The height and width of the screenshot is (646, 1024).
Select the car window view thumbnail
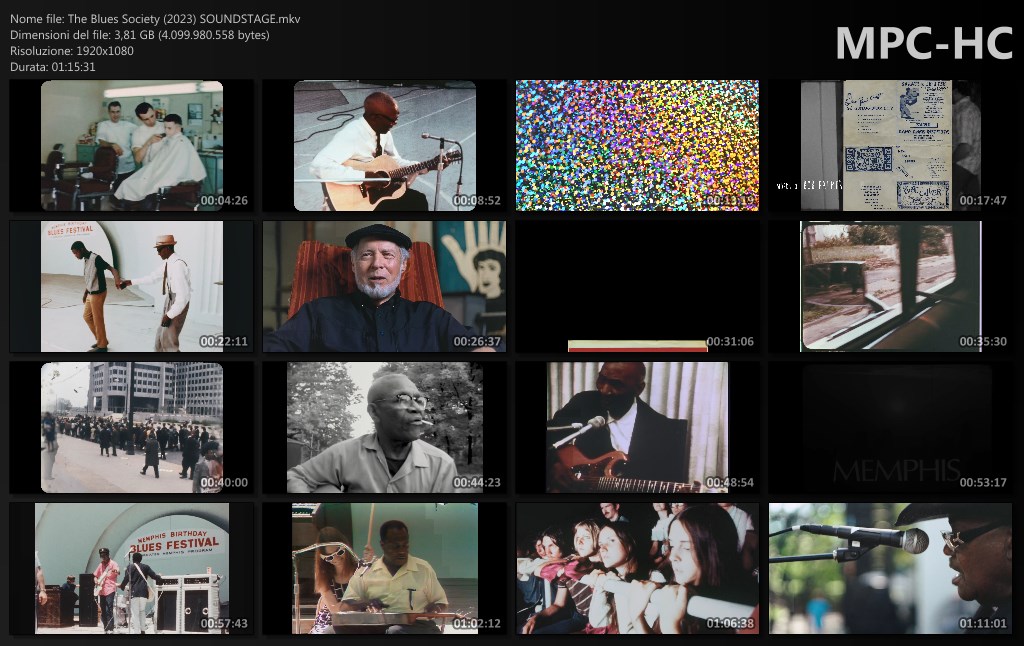[890, 287]
